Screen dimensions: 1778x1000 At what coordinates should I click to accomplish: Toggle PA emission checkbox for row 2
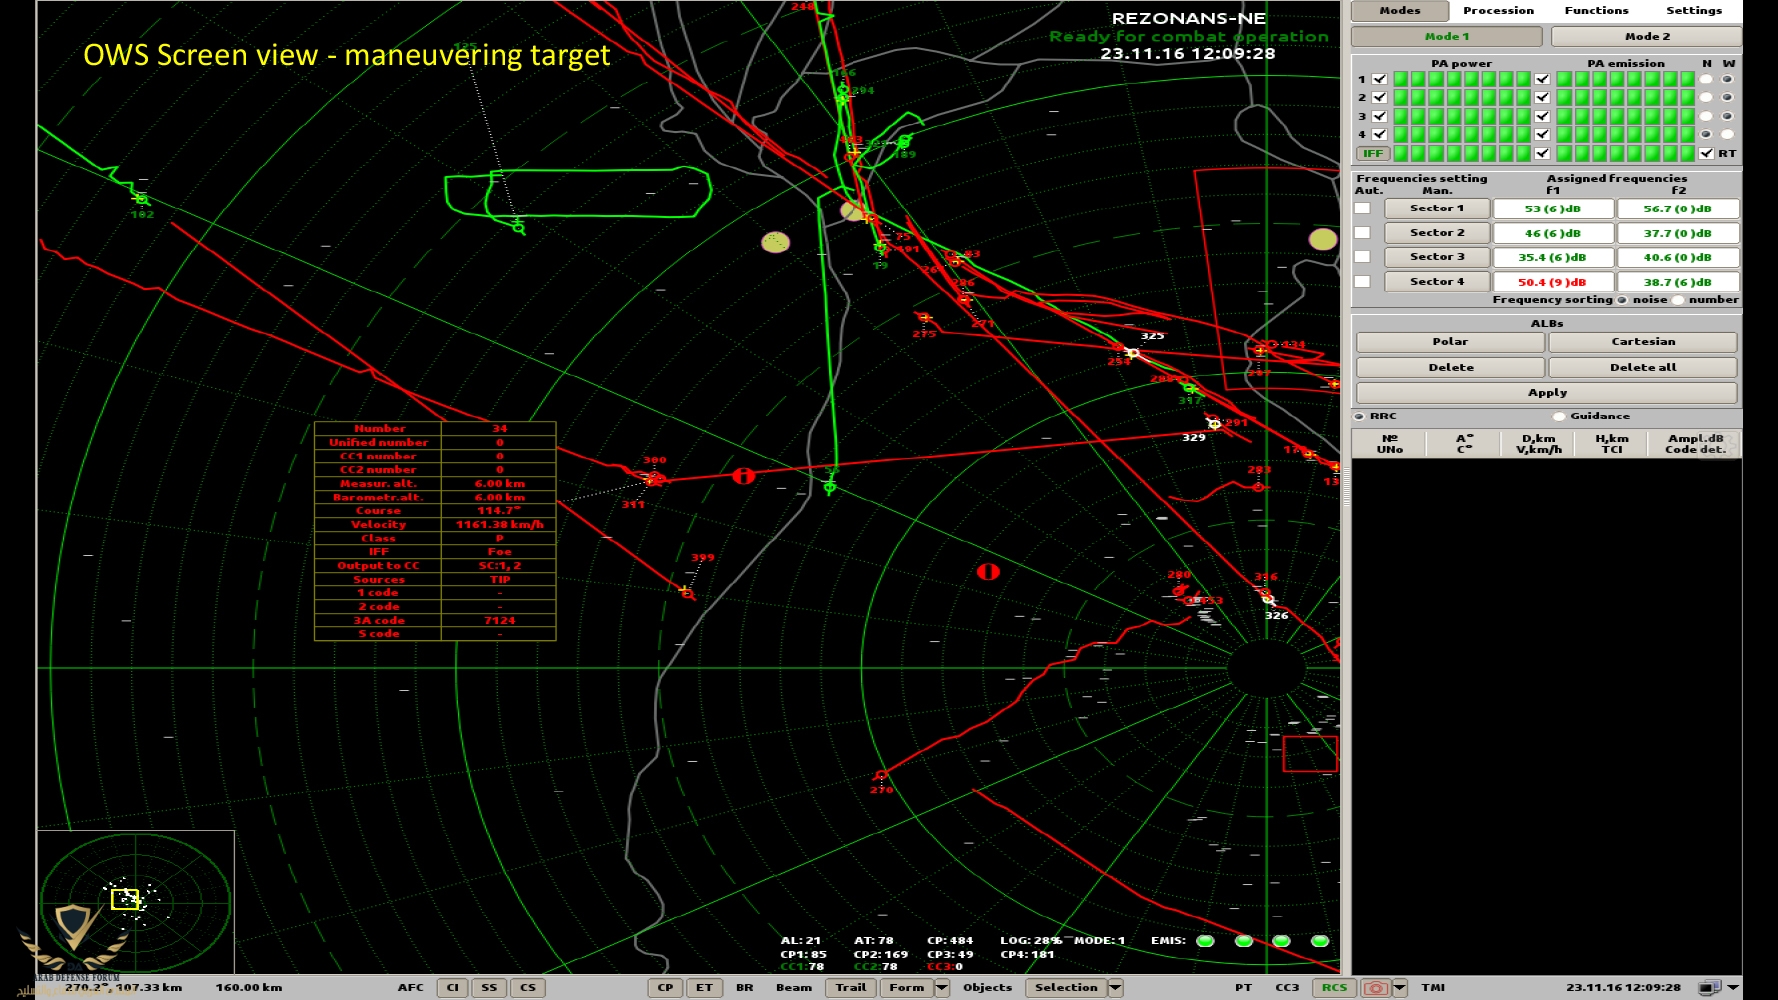[1542, 97]
